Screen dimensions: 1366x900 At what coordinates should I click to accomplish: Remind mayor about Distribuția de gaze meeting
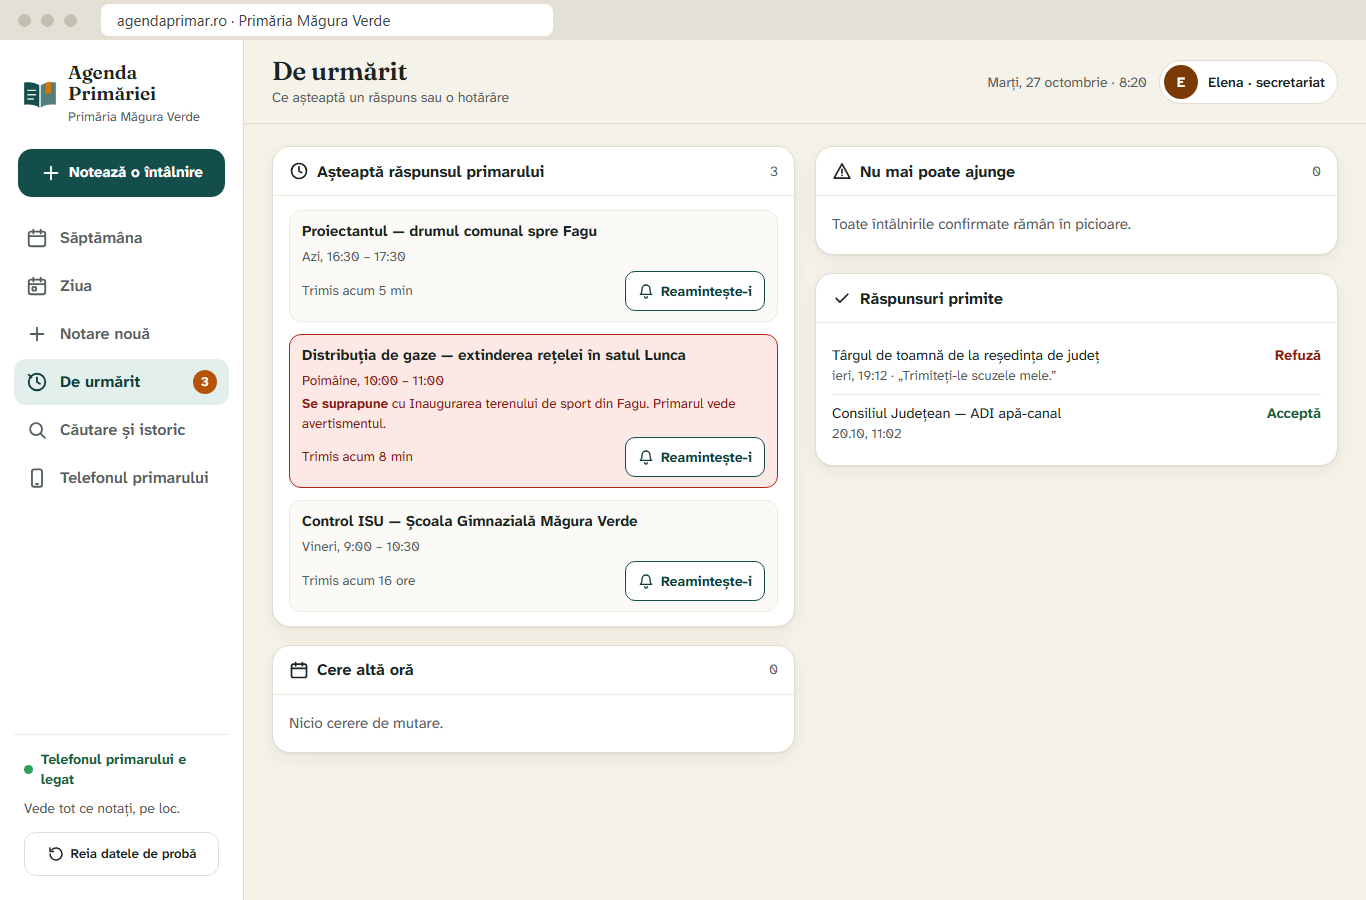695,457
